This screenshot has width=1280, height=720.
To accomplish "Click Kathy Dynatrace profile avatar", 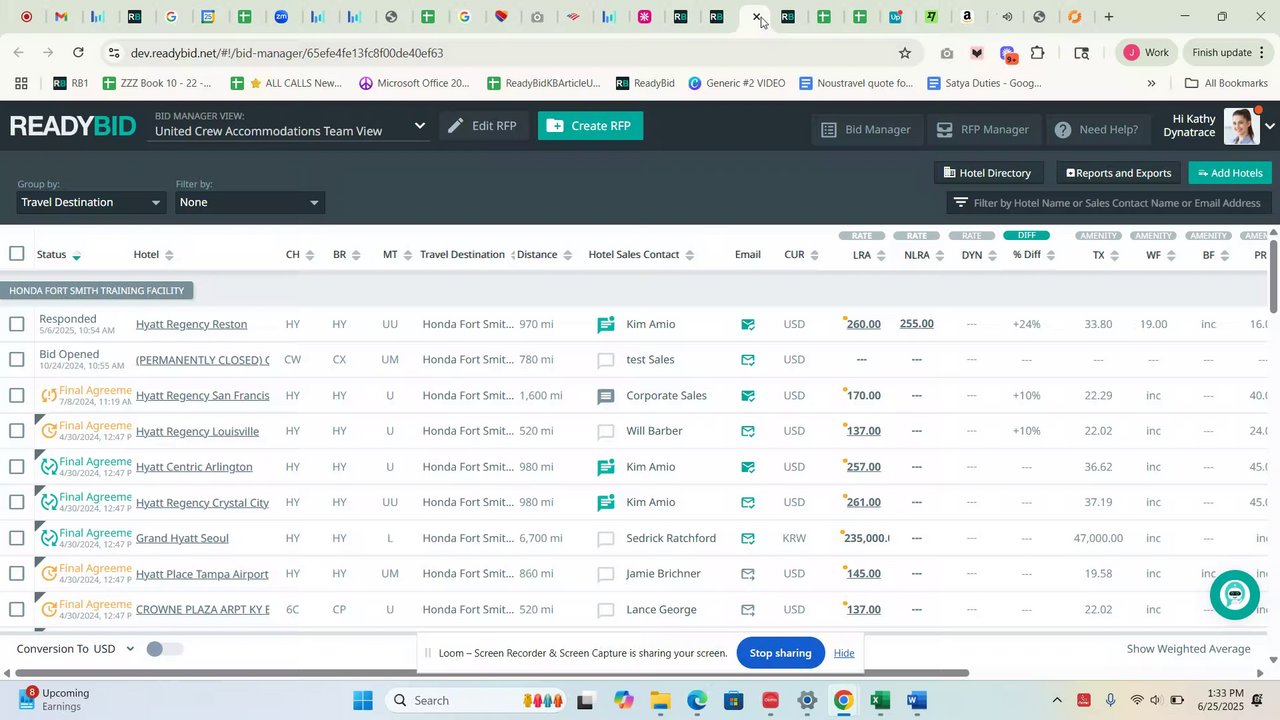I will click(x=1241, y=126).
